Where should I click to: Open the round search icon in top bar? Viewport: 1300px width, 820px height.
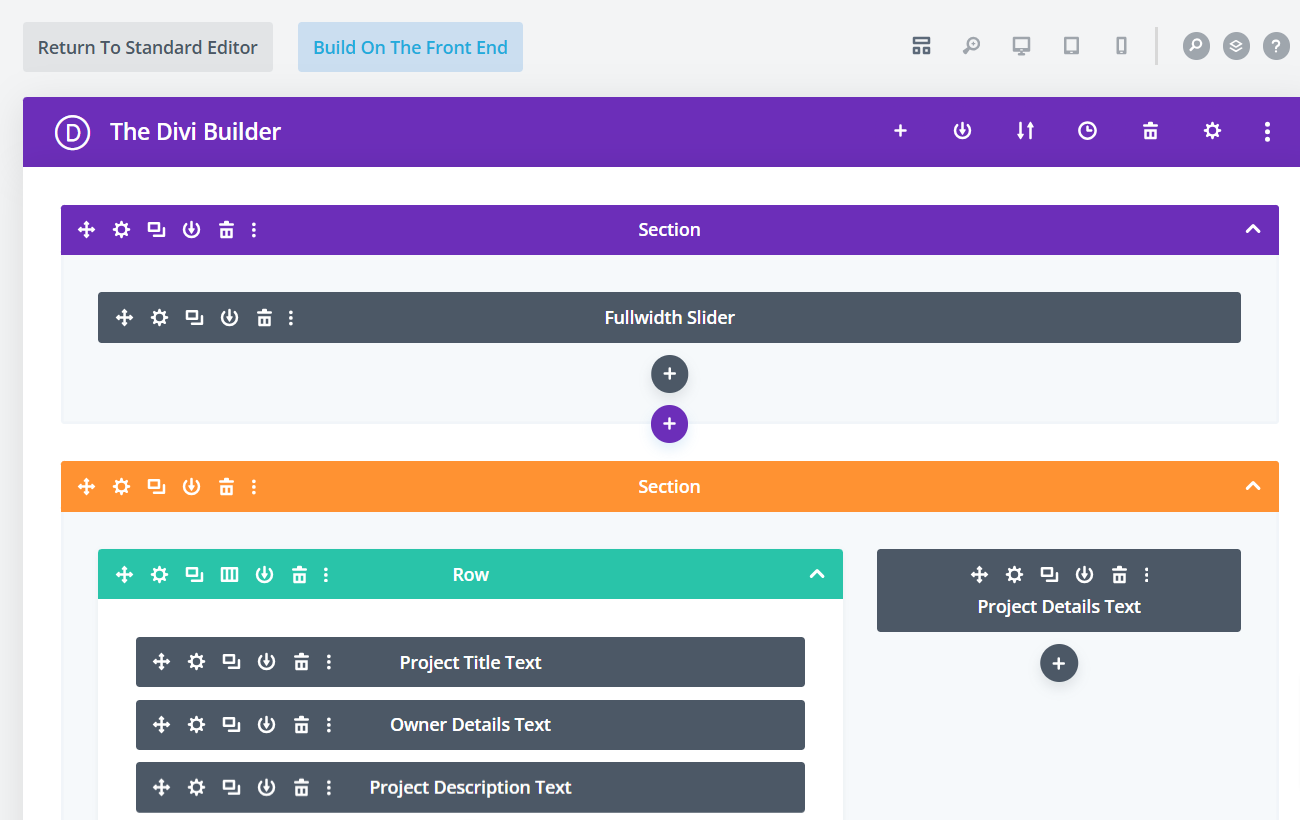1196,46
